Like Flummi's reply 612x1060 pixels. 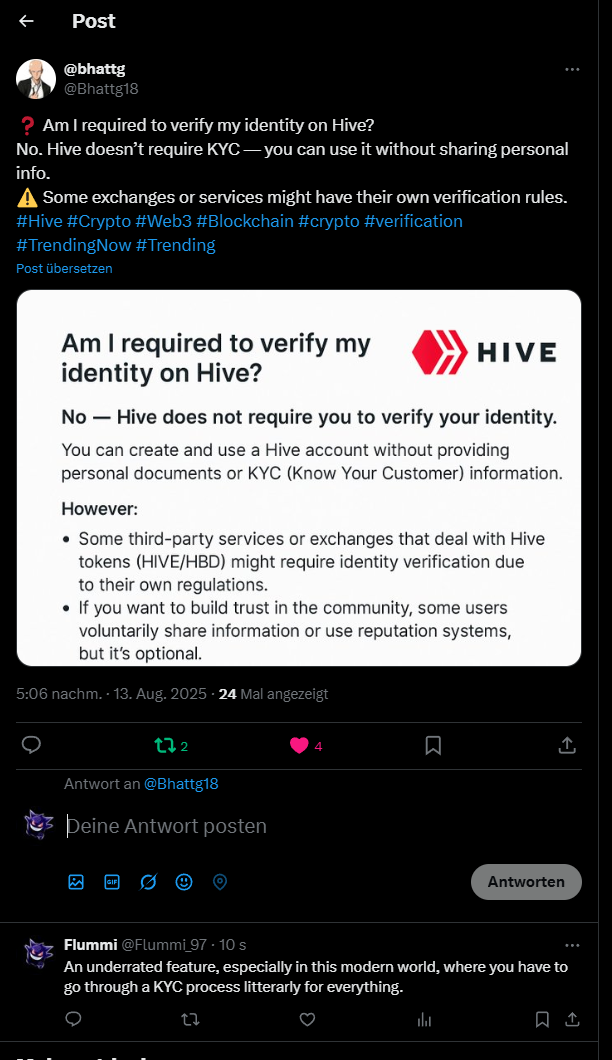(307, 1019)
